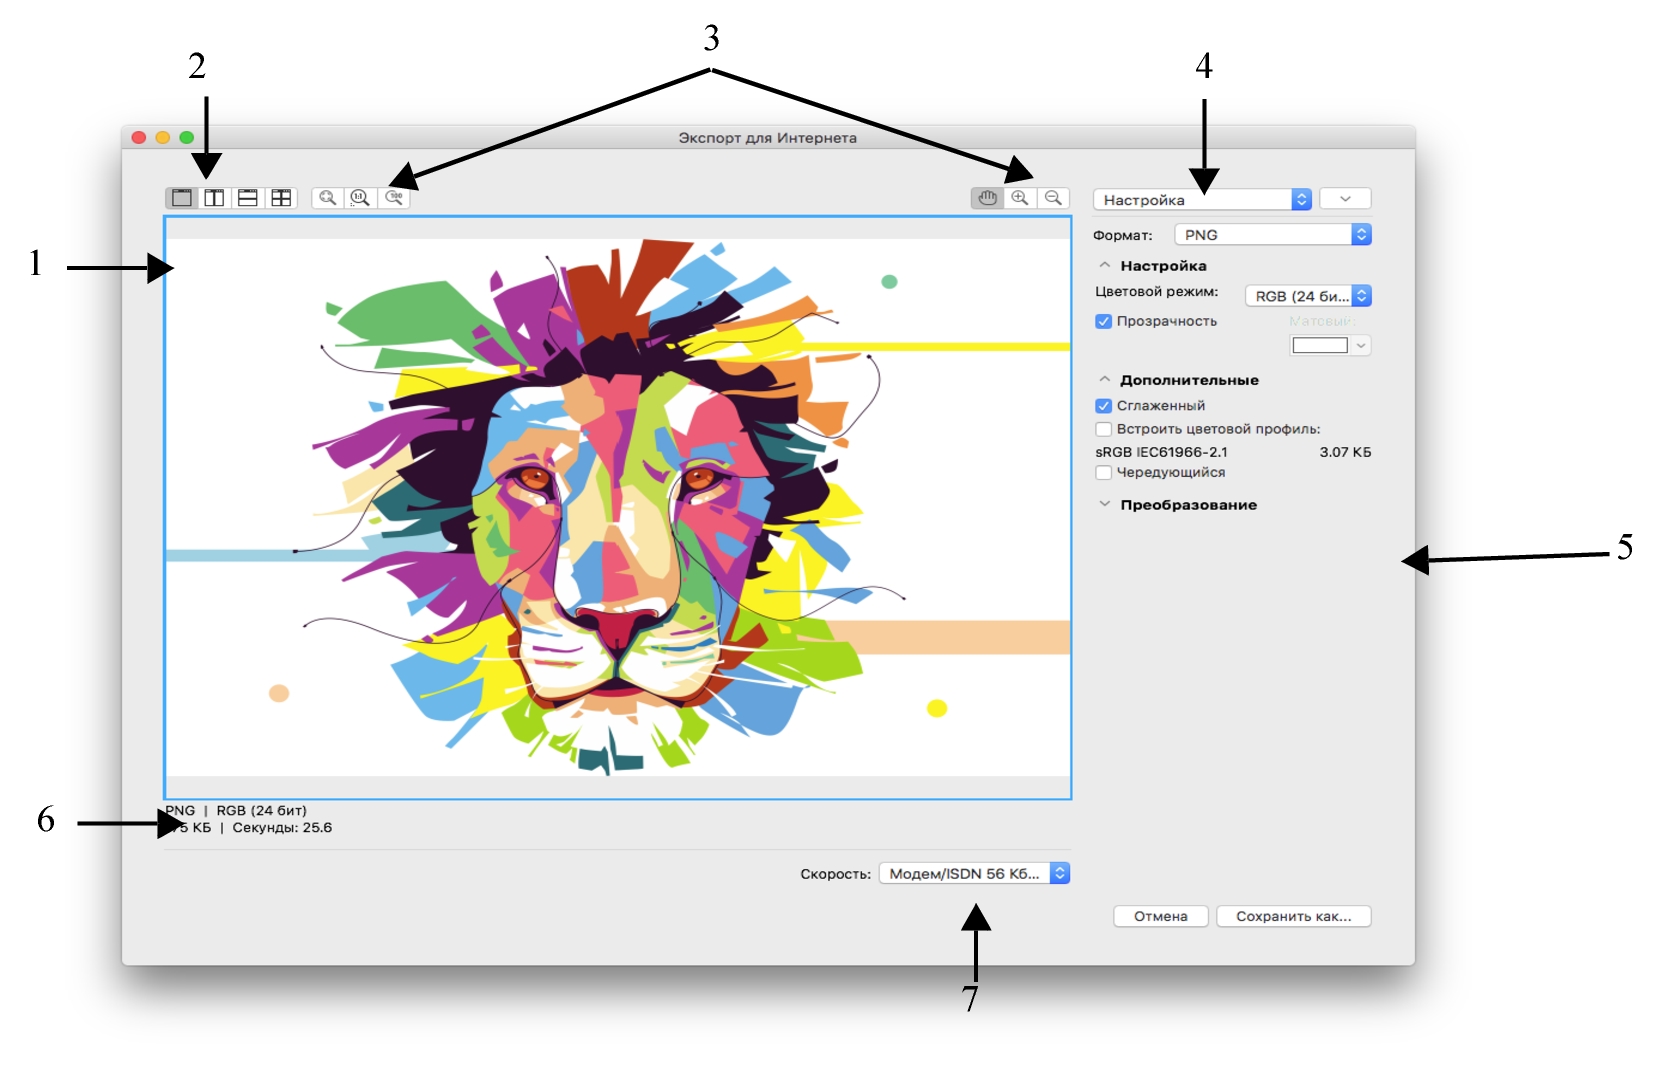Click the zoom-to-fit magnifier icon
1663x1066 pixels.
click(x=327, y=198)
